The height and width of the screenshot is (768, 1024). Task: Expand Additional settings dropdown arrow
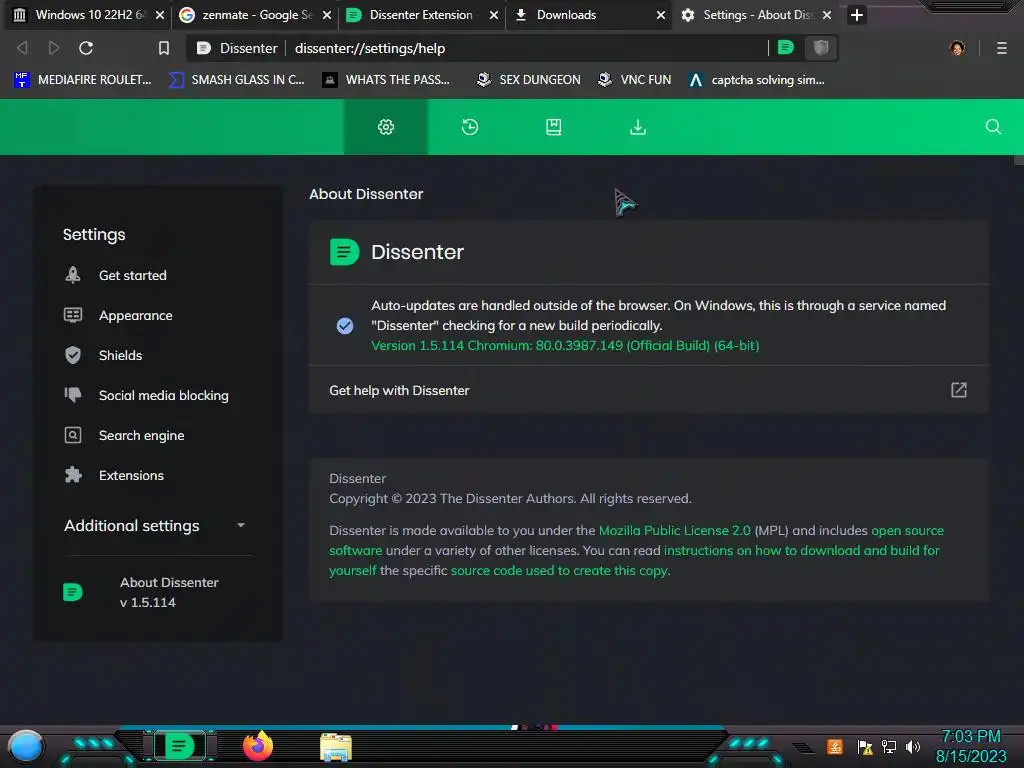241,525
